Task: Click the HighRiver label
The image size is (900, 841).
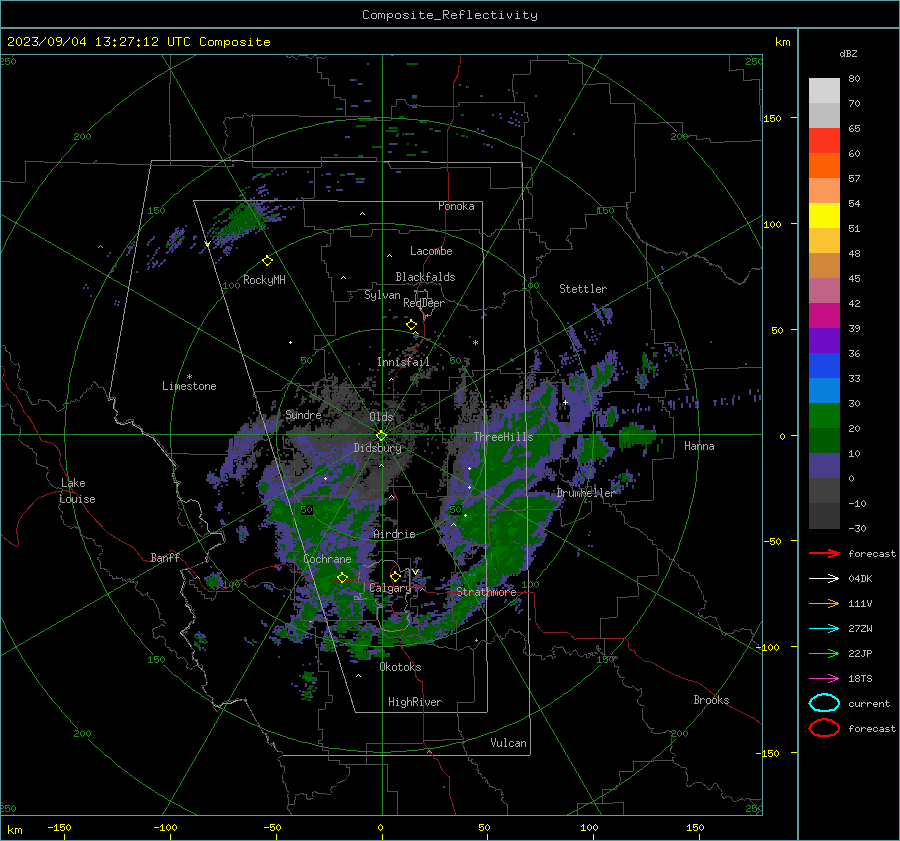Action: pos(415,702)
